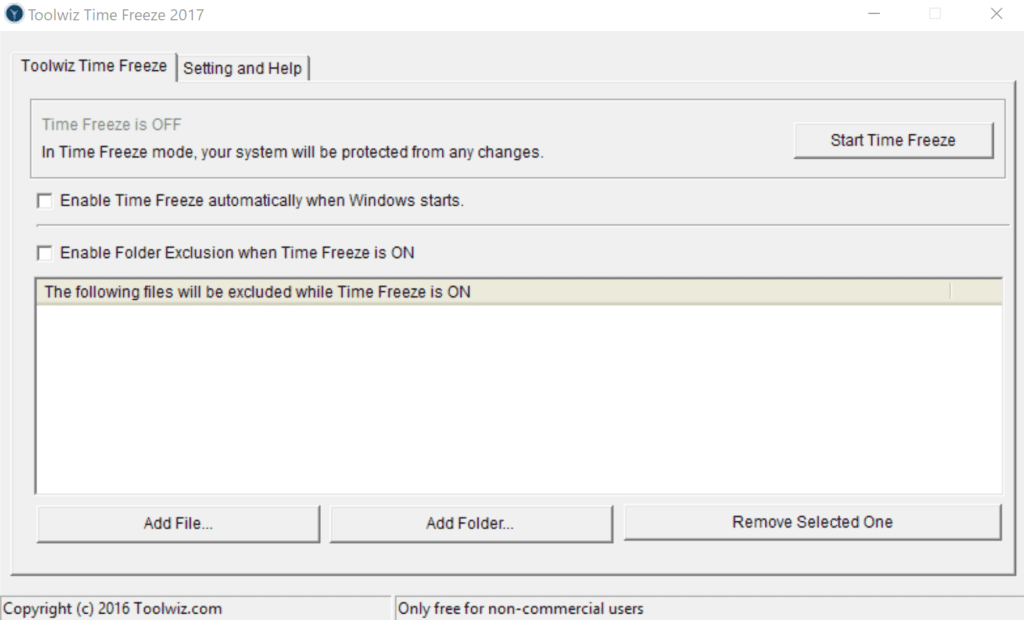Select the Toolwiz Time Freeze tab
This screenshot has width=1024, height=620.
[x=94, y=66]
